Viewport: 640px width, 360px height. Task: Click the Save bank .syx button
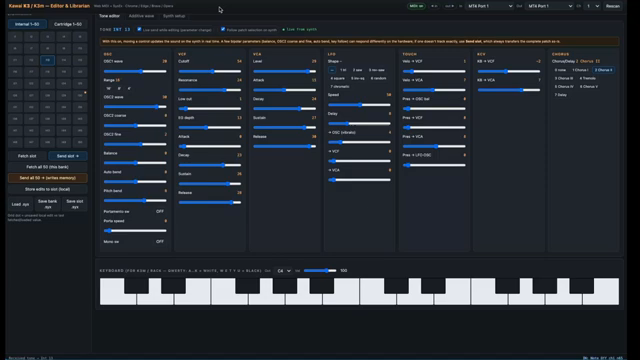(x=47, y=204)
